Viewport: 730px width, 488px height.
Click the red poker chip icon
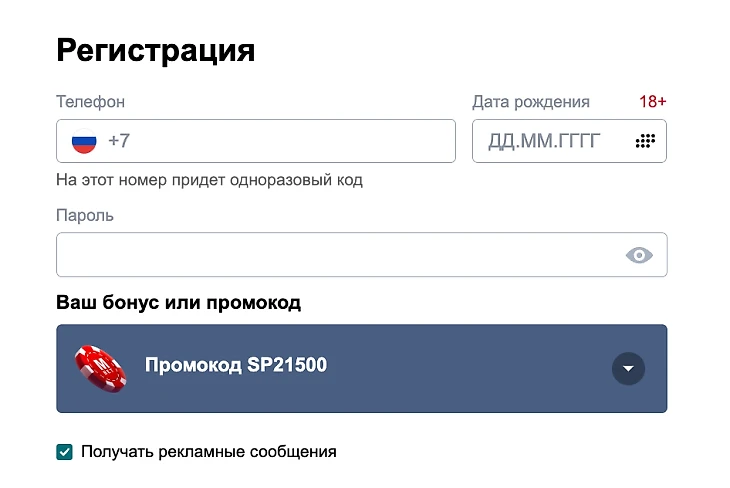pyautogui.click(x=101, y=368)
